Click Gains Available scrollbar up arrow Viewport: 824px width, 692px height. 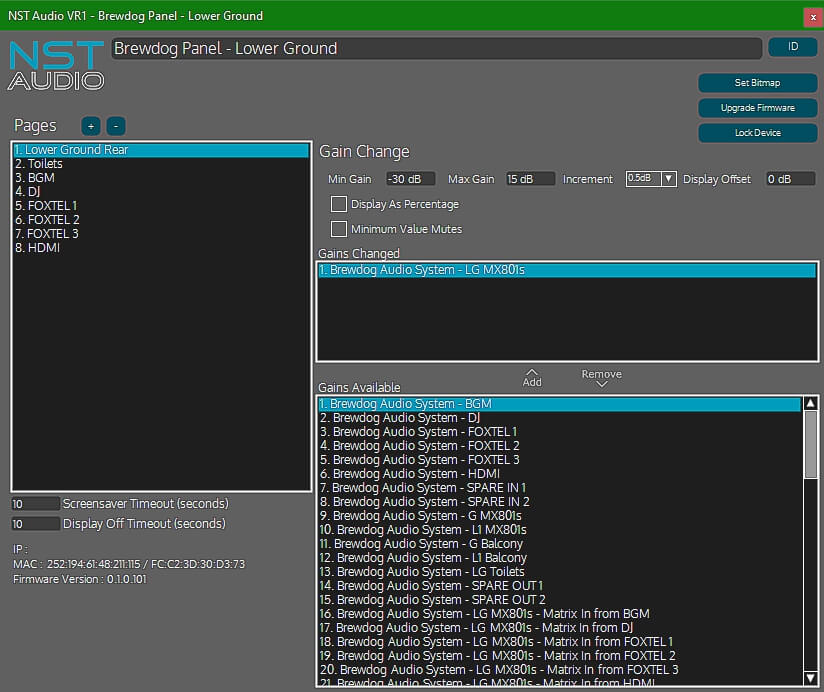coord(810,404)
